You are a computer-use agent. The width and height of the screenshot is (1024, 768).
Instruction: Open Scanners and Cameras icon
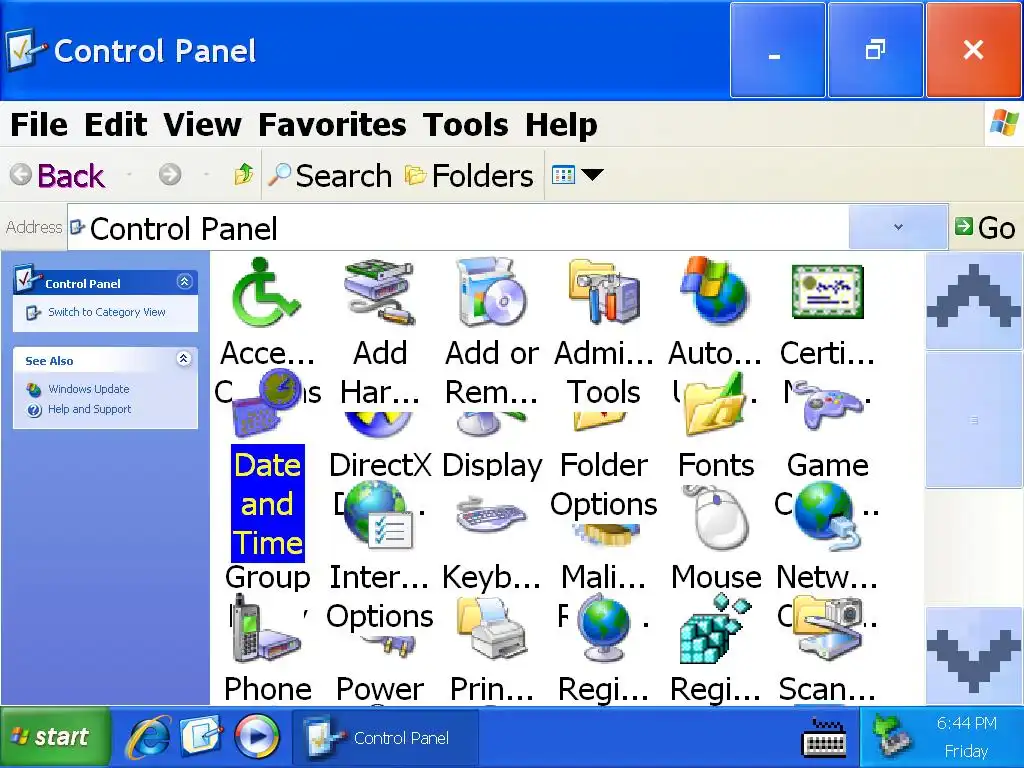[x=827, y=628]
